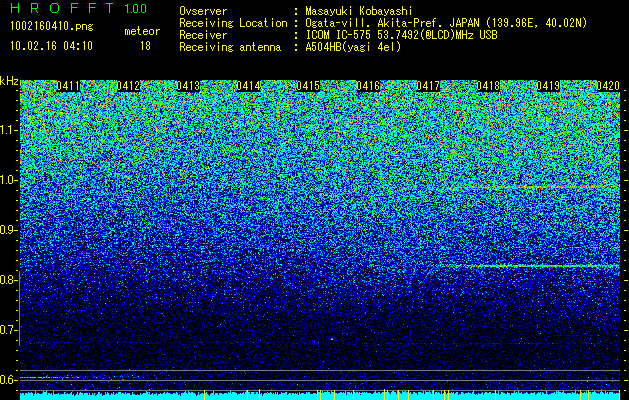
Task: Select the file name 1002160410.png
Action: click(51, 26)
